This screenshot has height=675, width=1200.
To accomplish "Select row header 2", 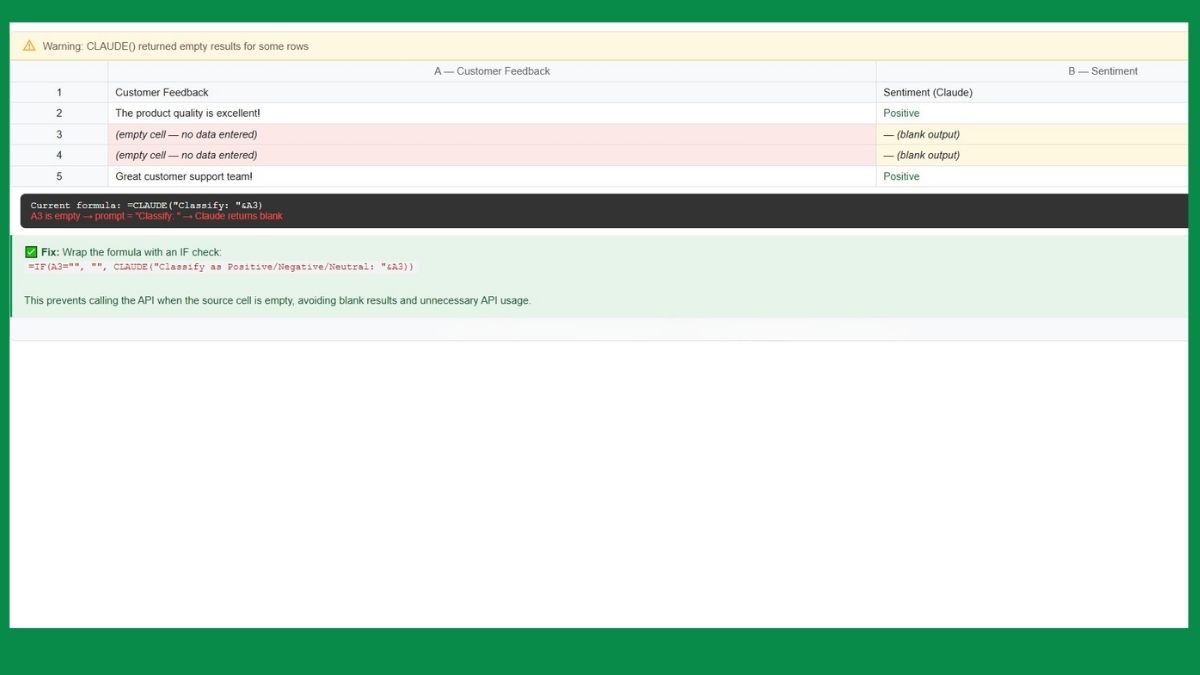I will coord(59,113).
